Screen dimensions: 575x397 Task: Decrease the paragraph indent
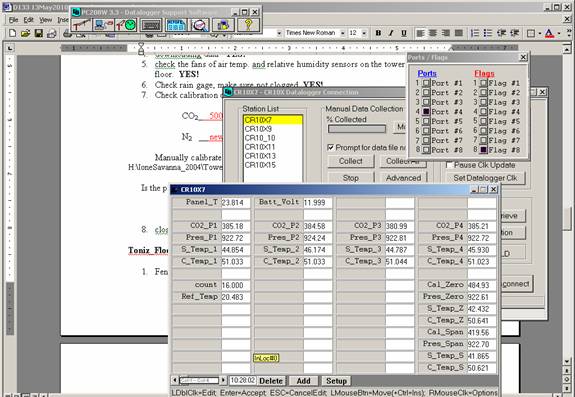501,33
